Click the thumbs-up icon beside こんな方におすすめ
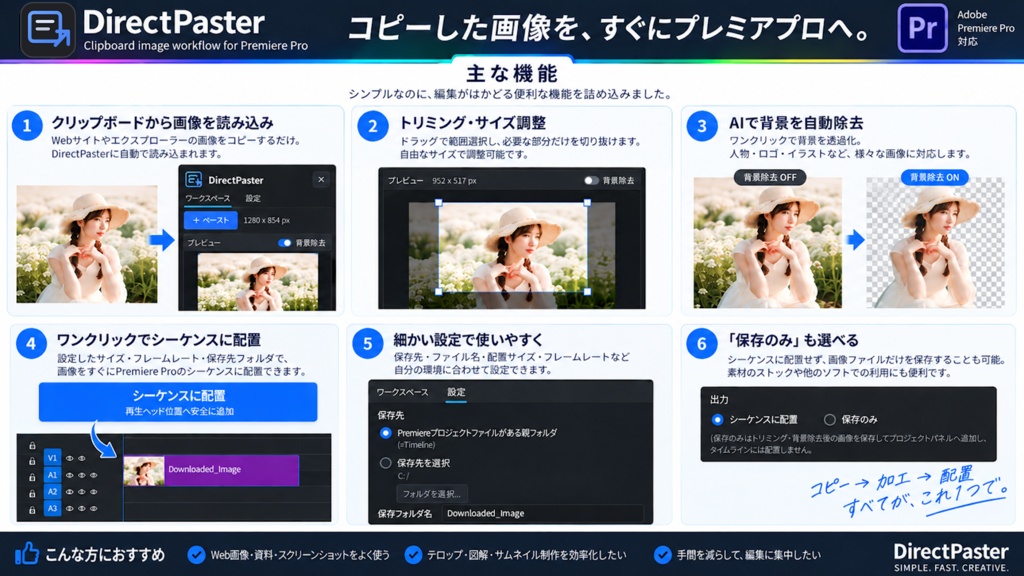The height and width of the screenshot is (576, 1024). 27,554
